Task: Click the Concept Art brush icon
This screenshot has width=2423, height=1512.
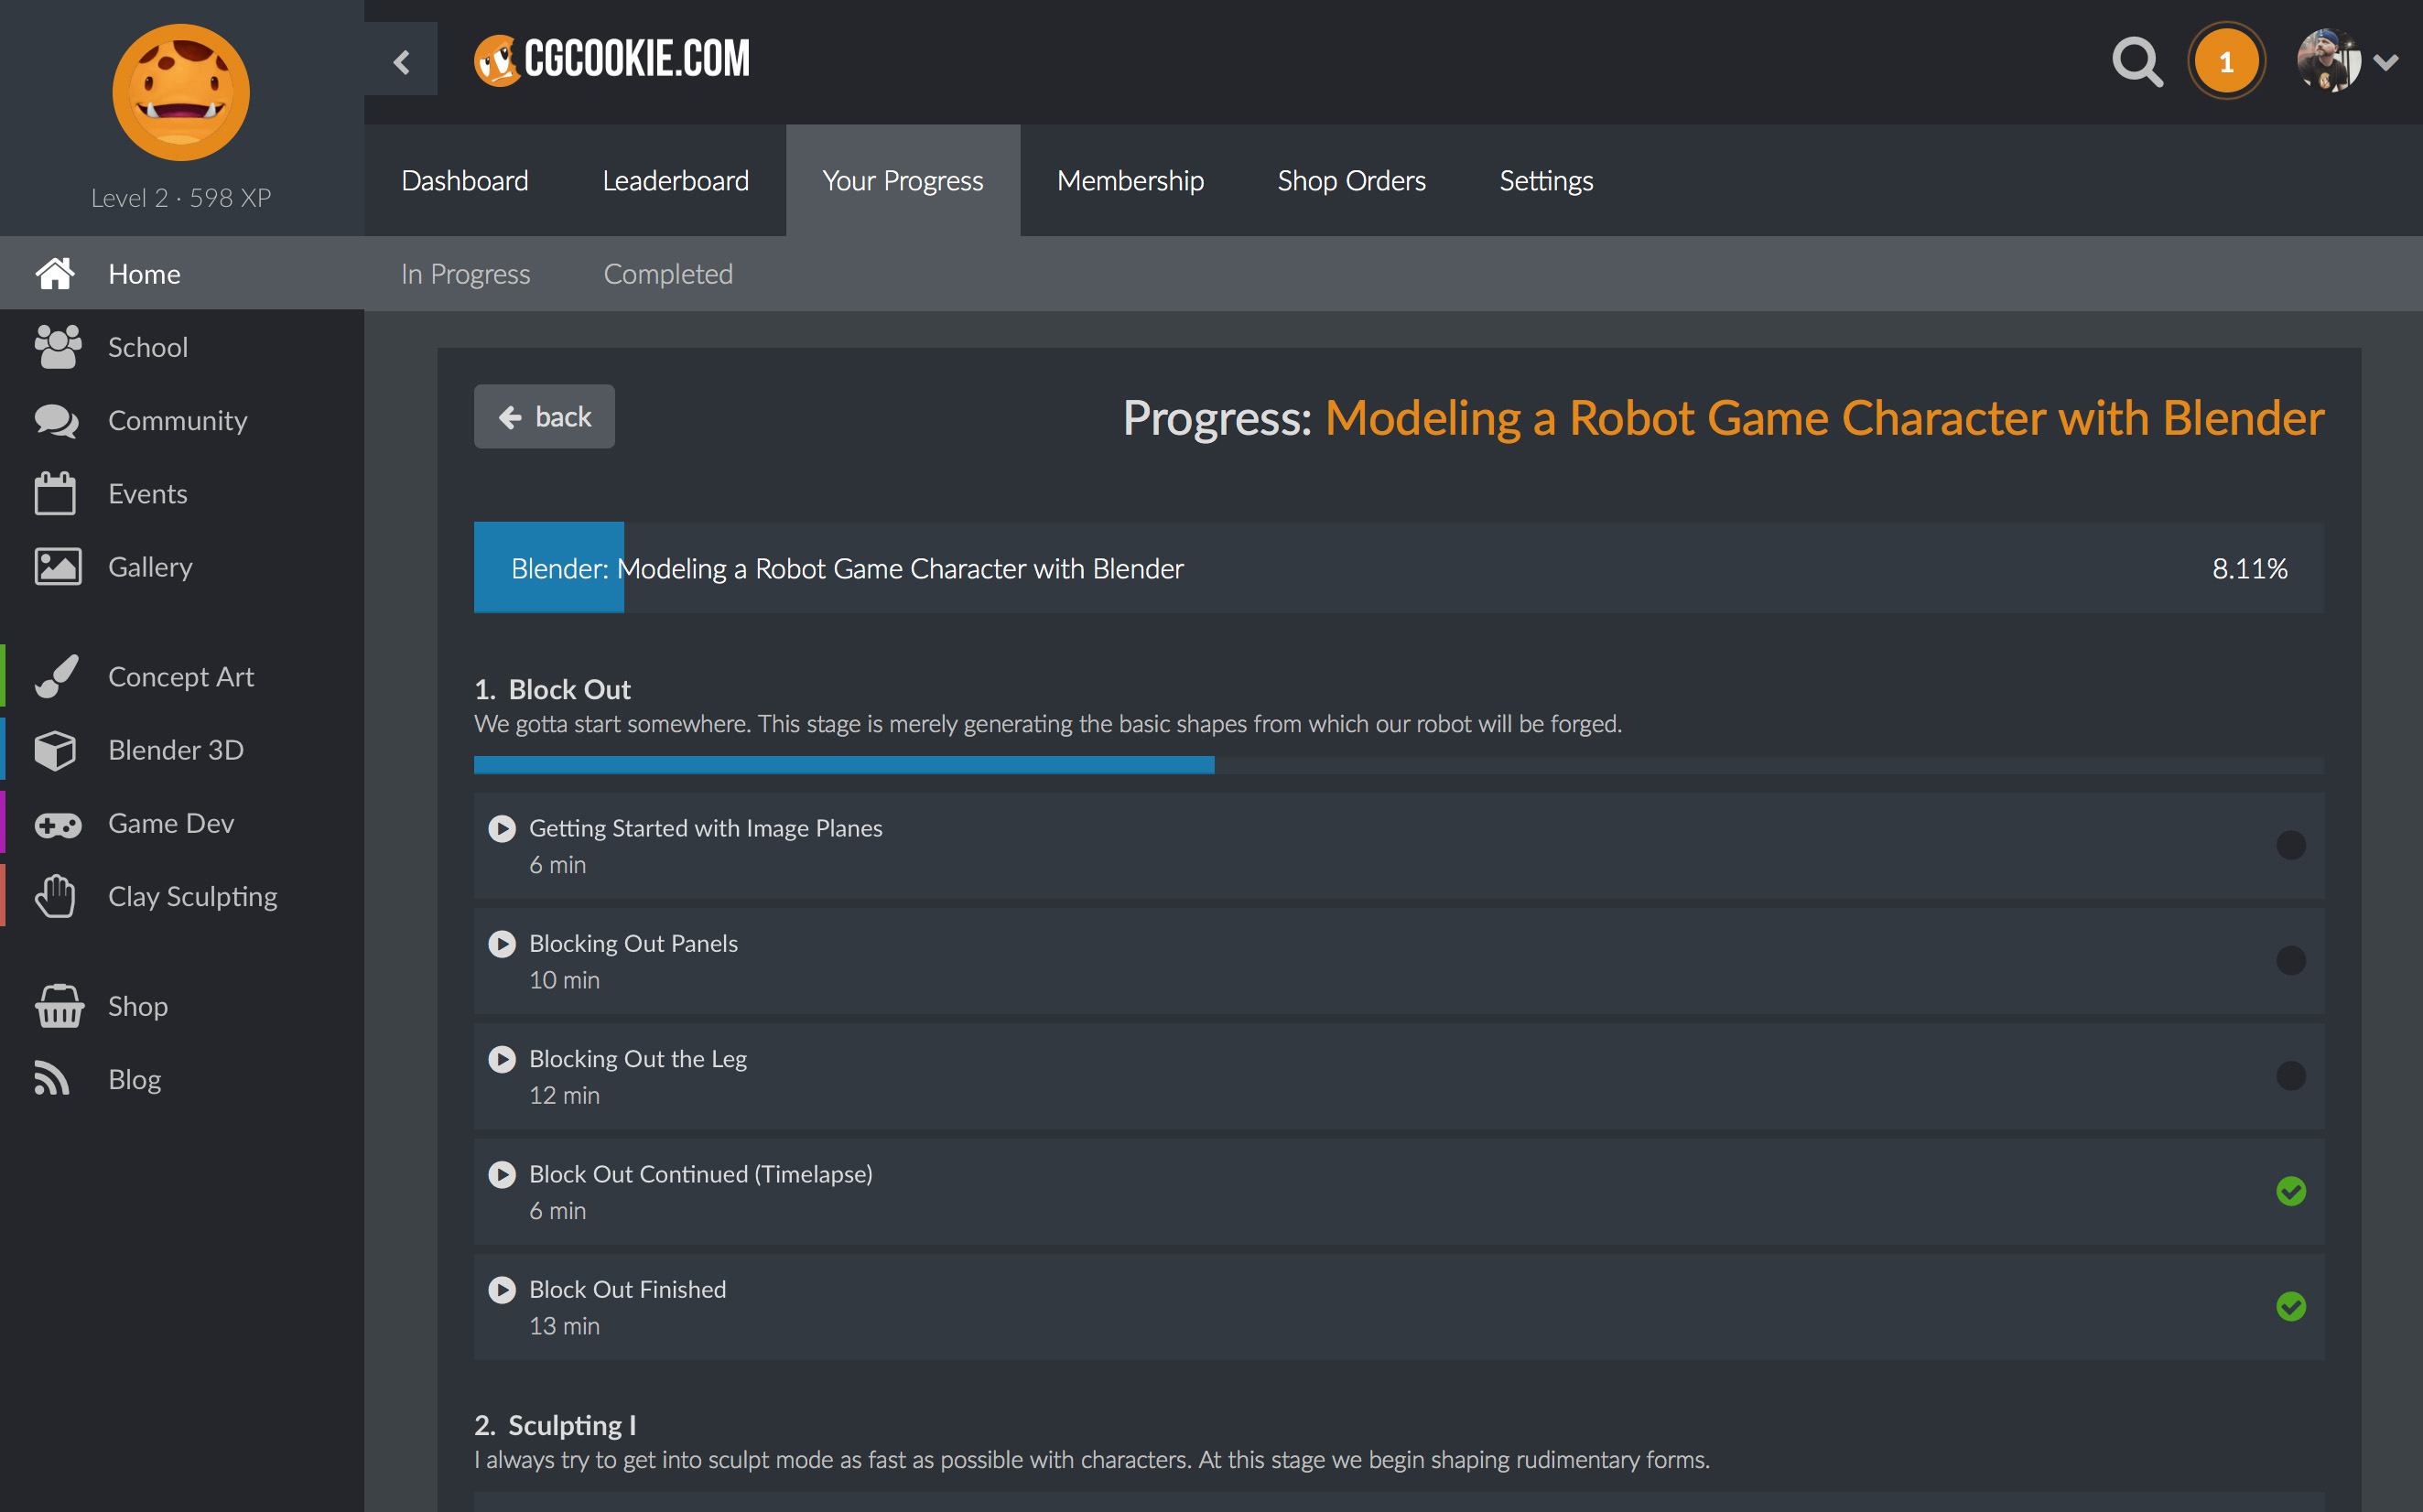Action: [x=56, y=677]
